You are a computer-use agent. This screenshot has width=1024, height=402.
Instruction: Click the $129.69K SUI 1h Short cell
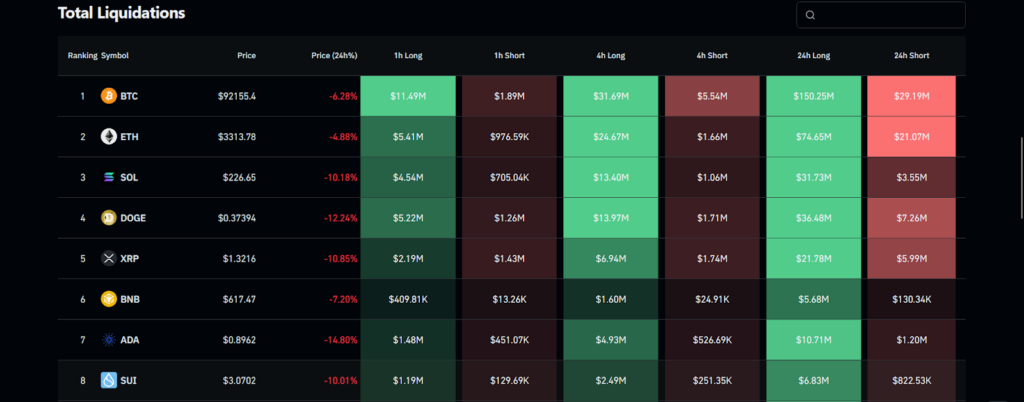tap(509, 380)
